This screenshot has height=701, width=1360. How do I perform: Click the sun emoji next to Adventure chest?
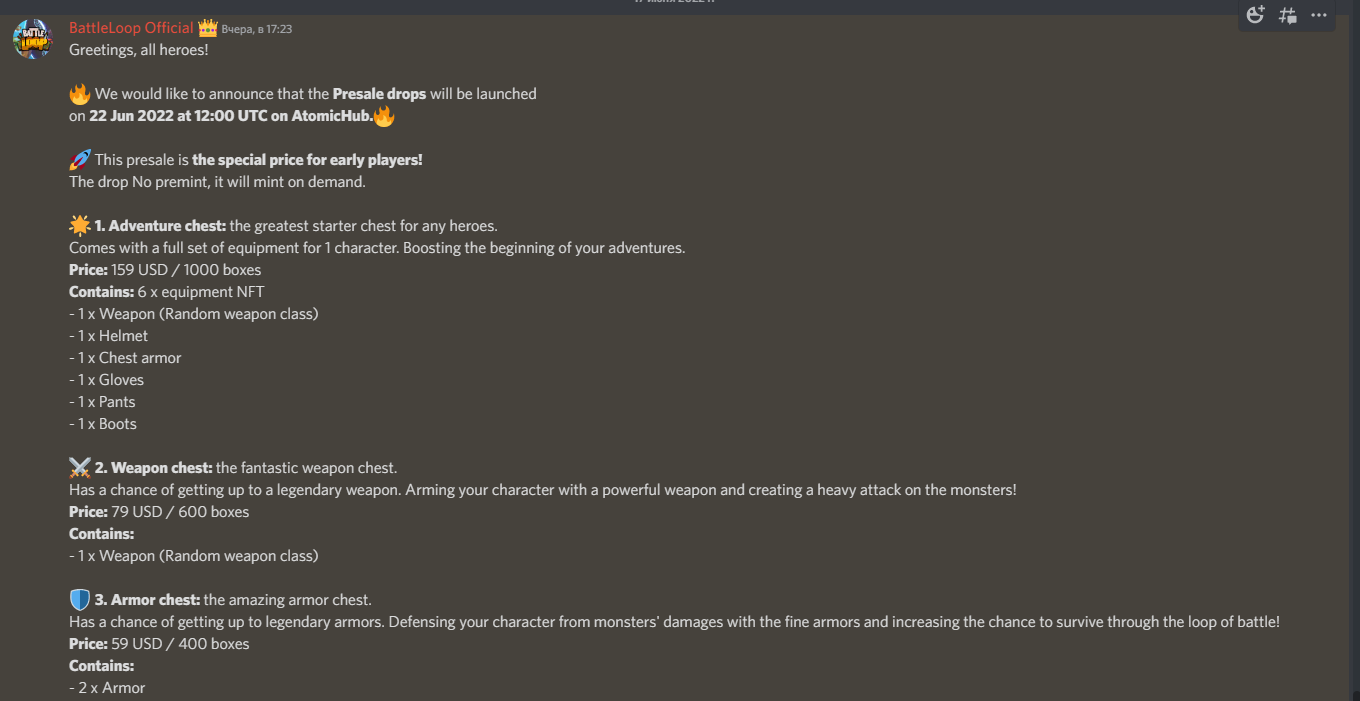click(80, 226)
